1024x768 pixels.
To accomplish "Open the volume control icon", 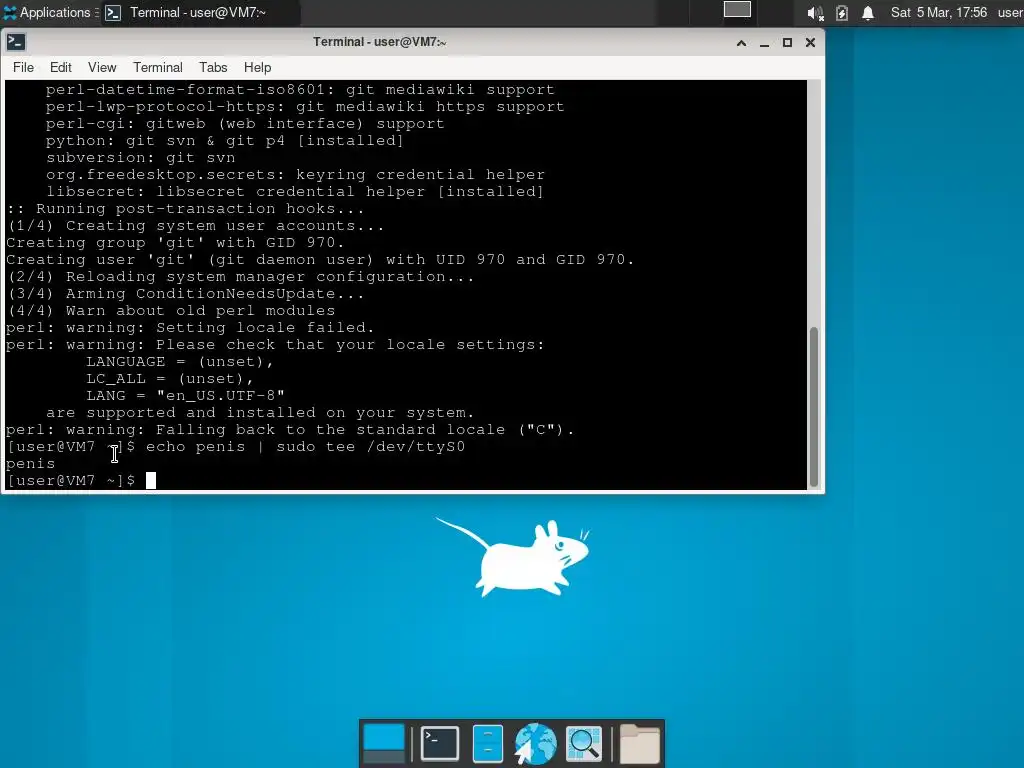I will (x=815, y=12).
